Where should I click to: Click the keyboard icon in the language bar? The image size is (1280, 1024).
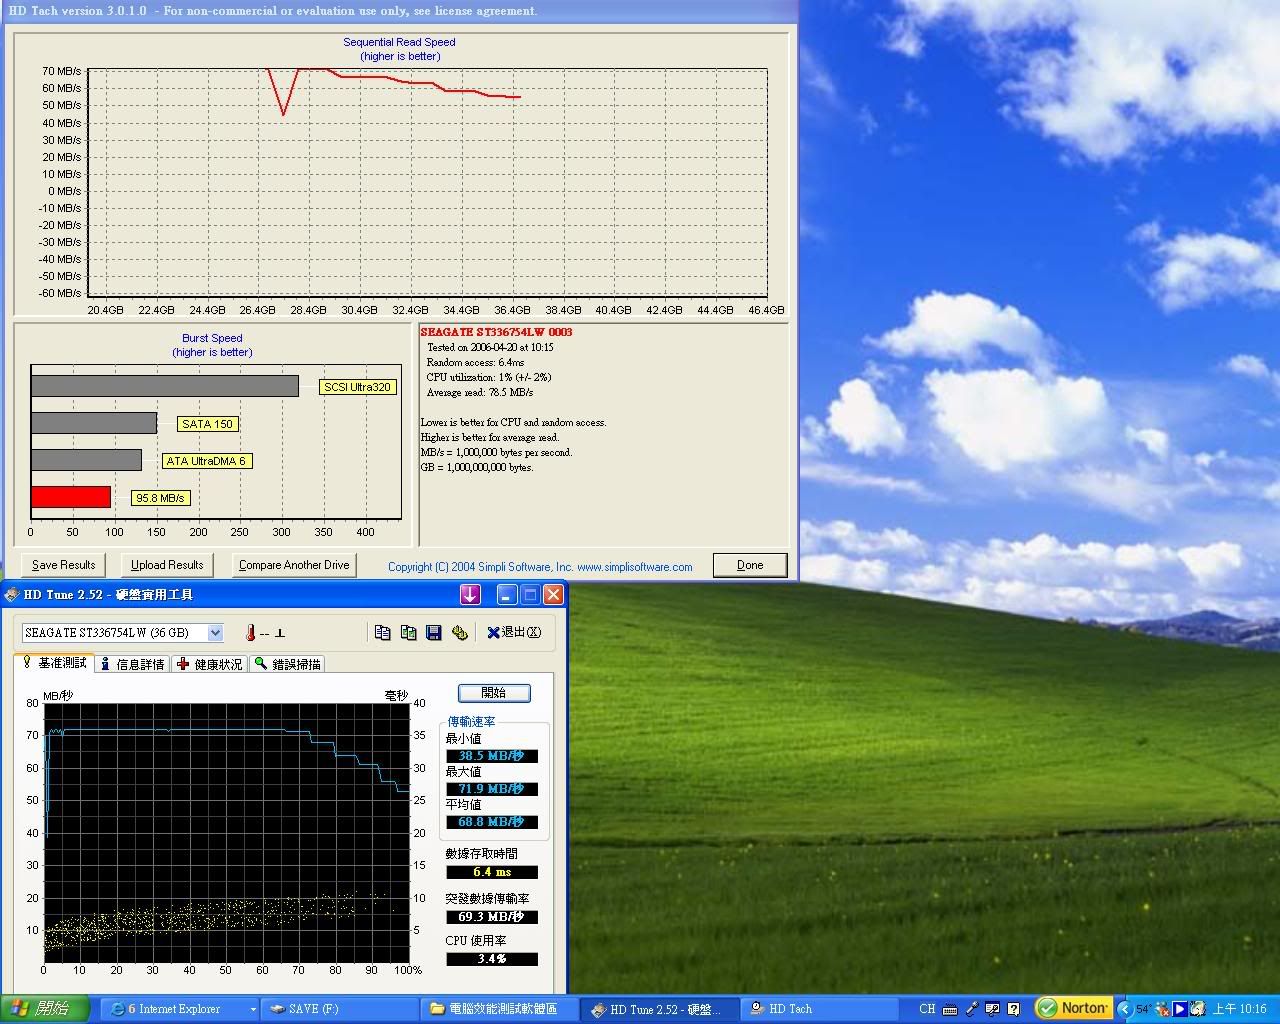pyautogui.click(x=950, y=1009)
